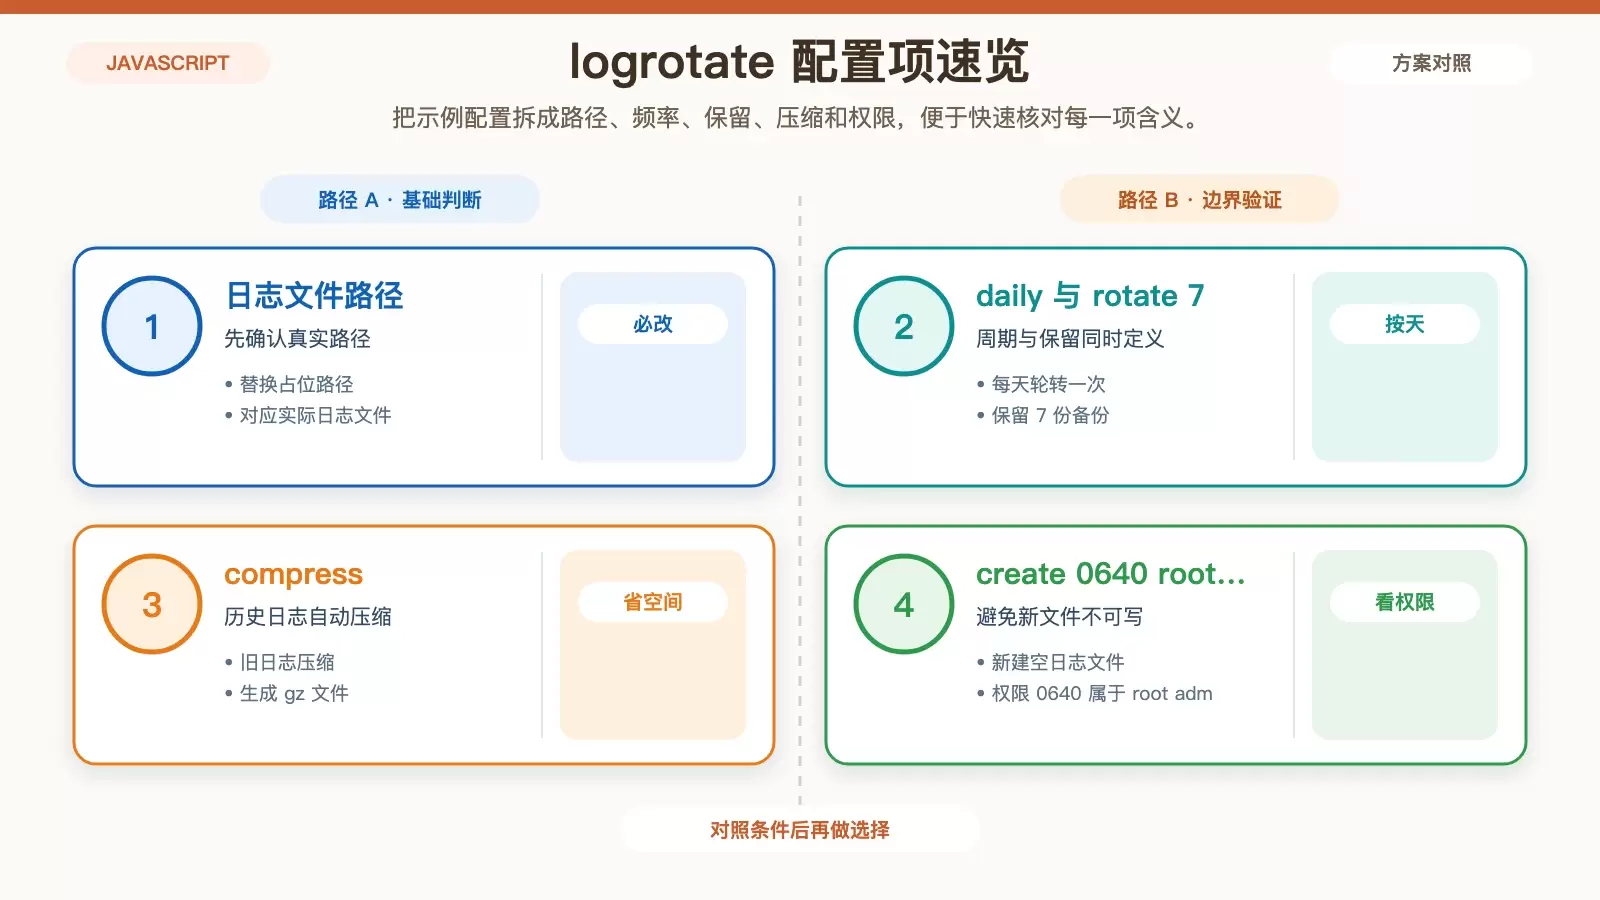
Task: Click the number 2 circle badge
Action: (x=904, y=326)
